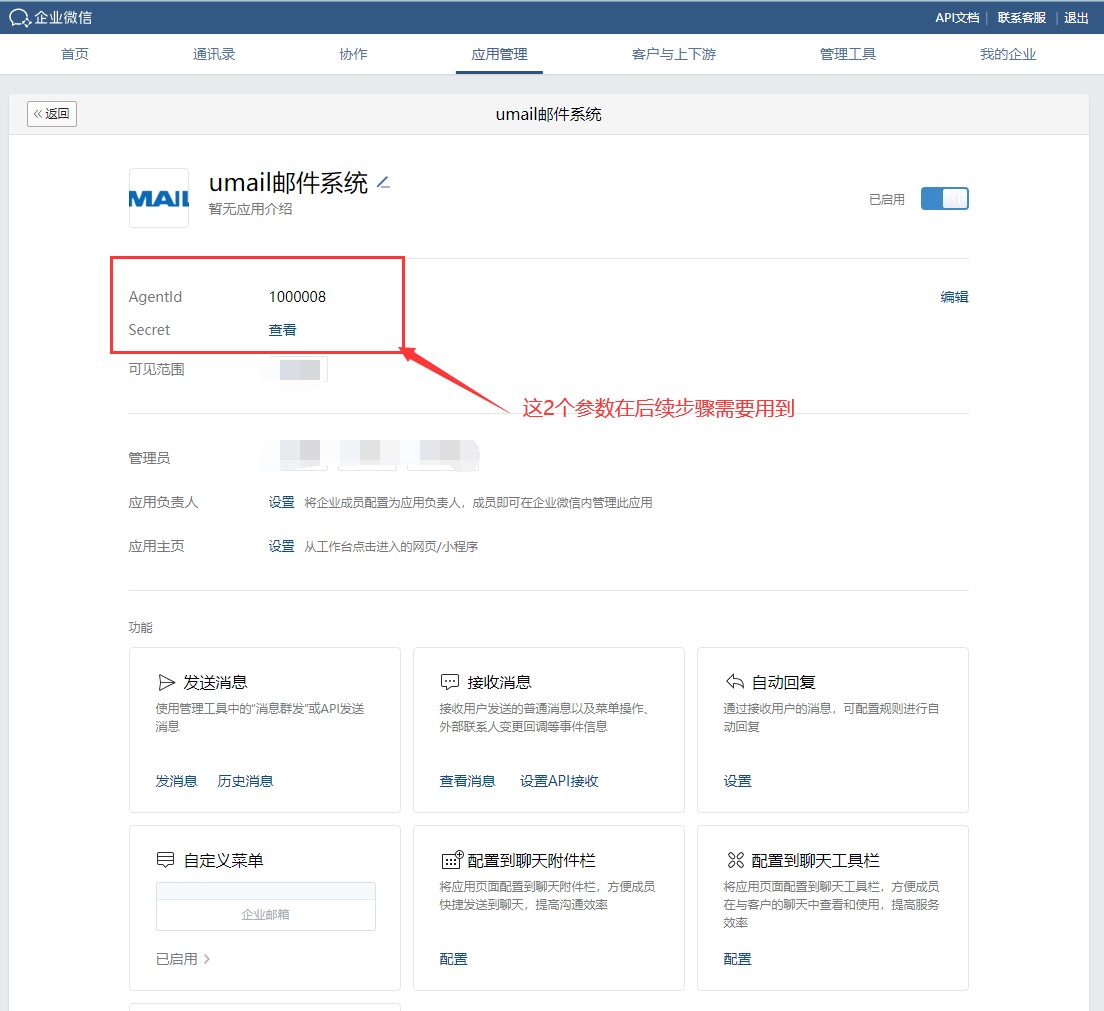
Task: Click the 企业邮箱 menu preview box
Action: pos(266,914)
